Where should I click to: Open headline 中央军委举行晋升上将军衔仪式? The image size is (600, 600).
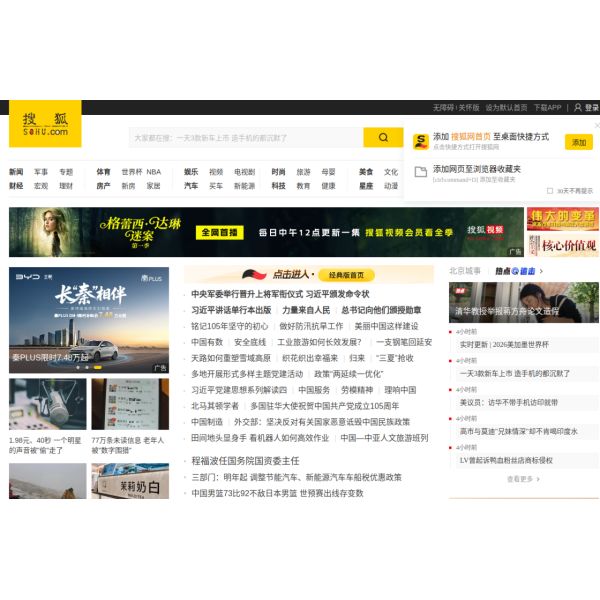pyautogui.click(x=280, y=294)
